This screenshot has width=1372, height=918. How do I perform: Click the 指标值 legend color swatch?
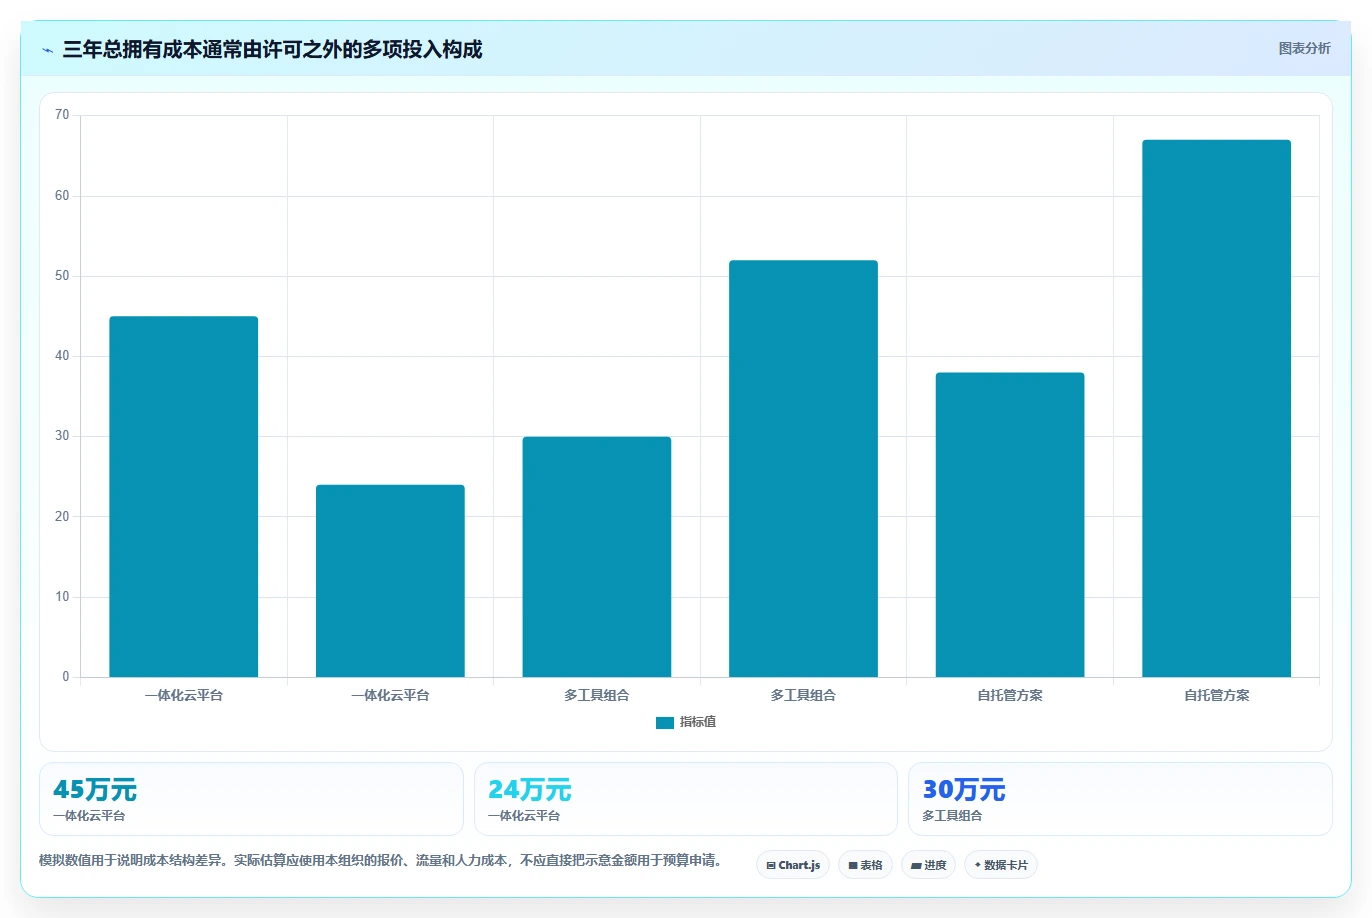click(x=665, y=722)
